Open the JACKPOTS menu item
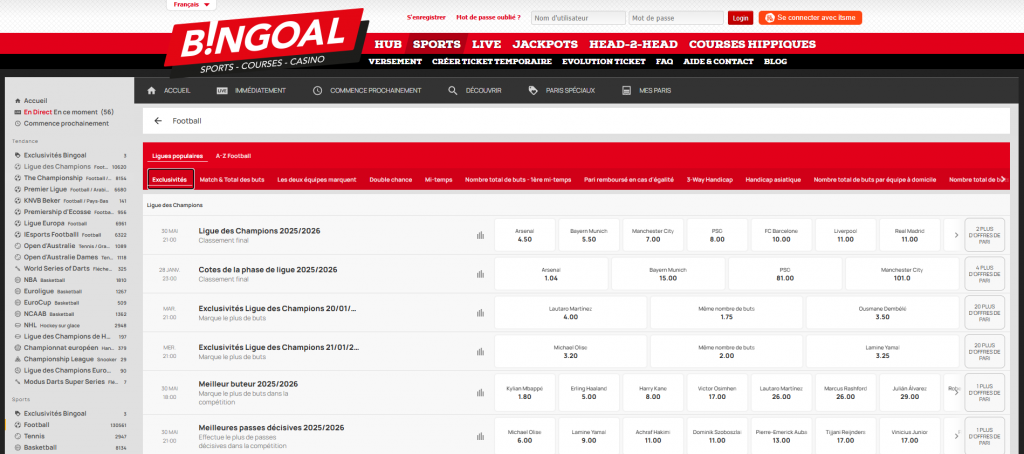The image size is (1024, 454). 545,44
